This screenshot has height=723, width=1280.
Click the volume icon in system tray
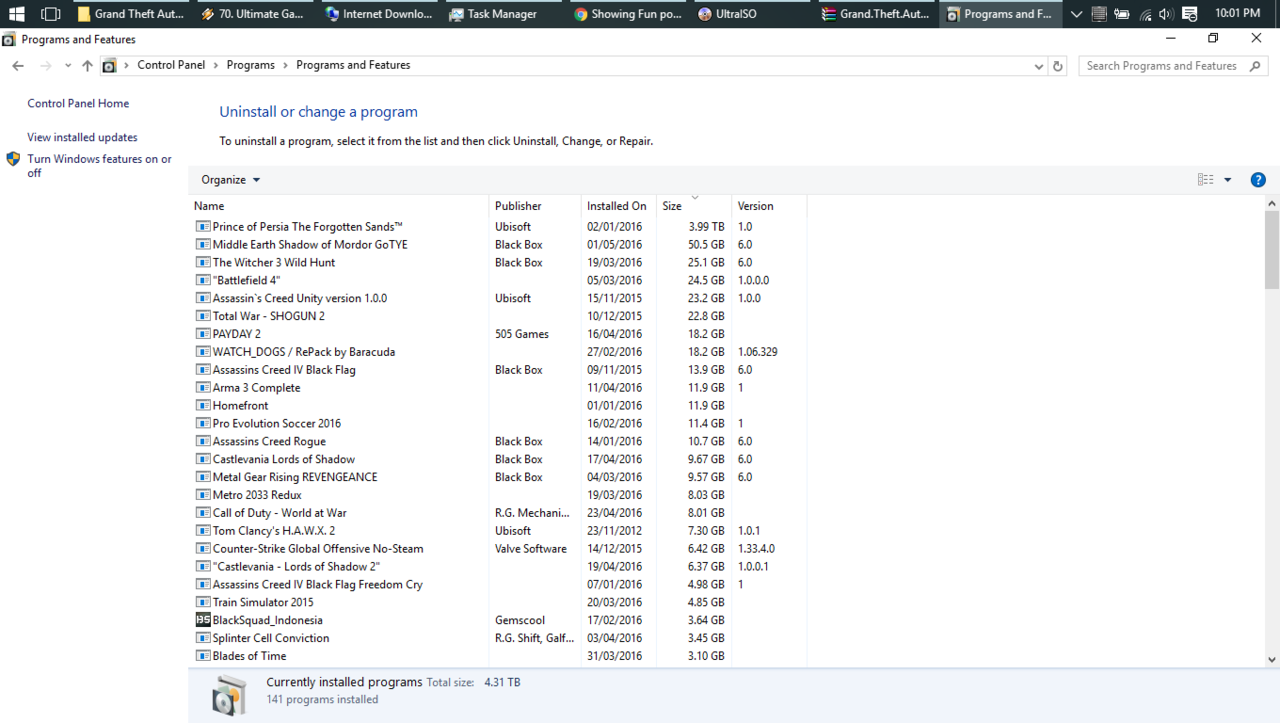(1166, 14)
